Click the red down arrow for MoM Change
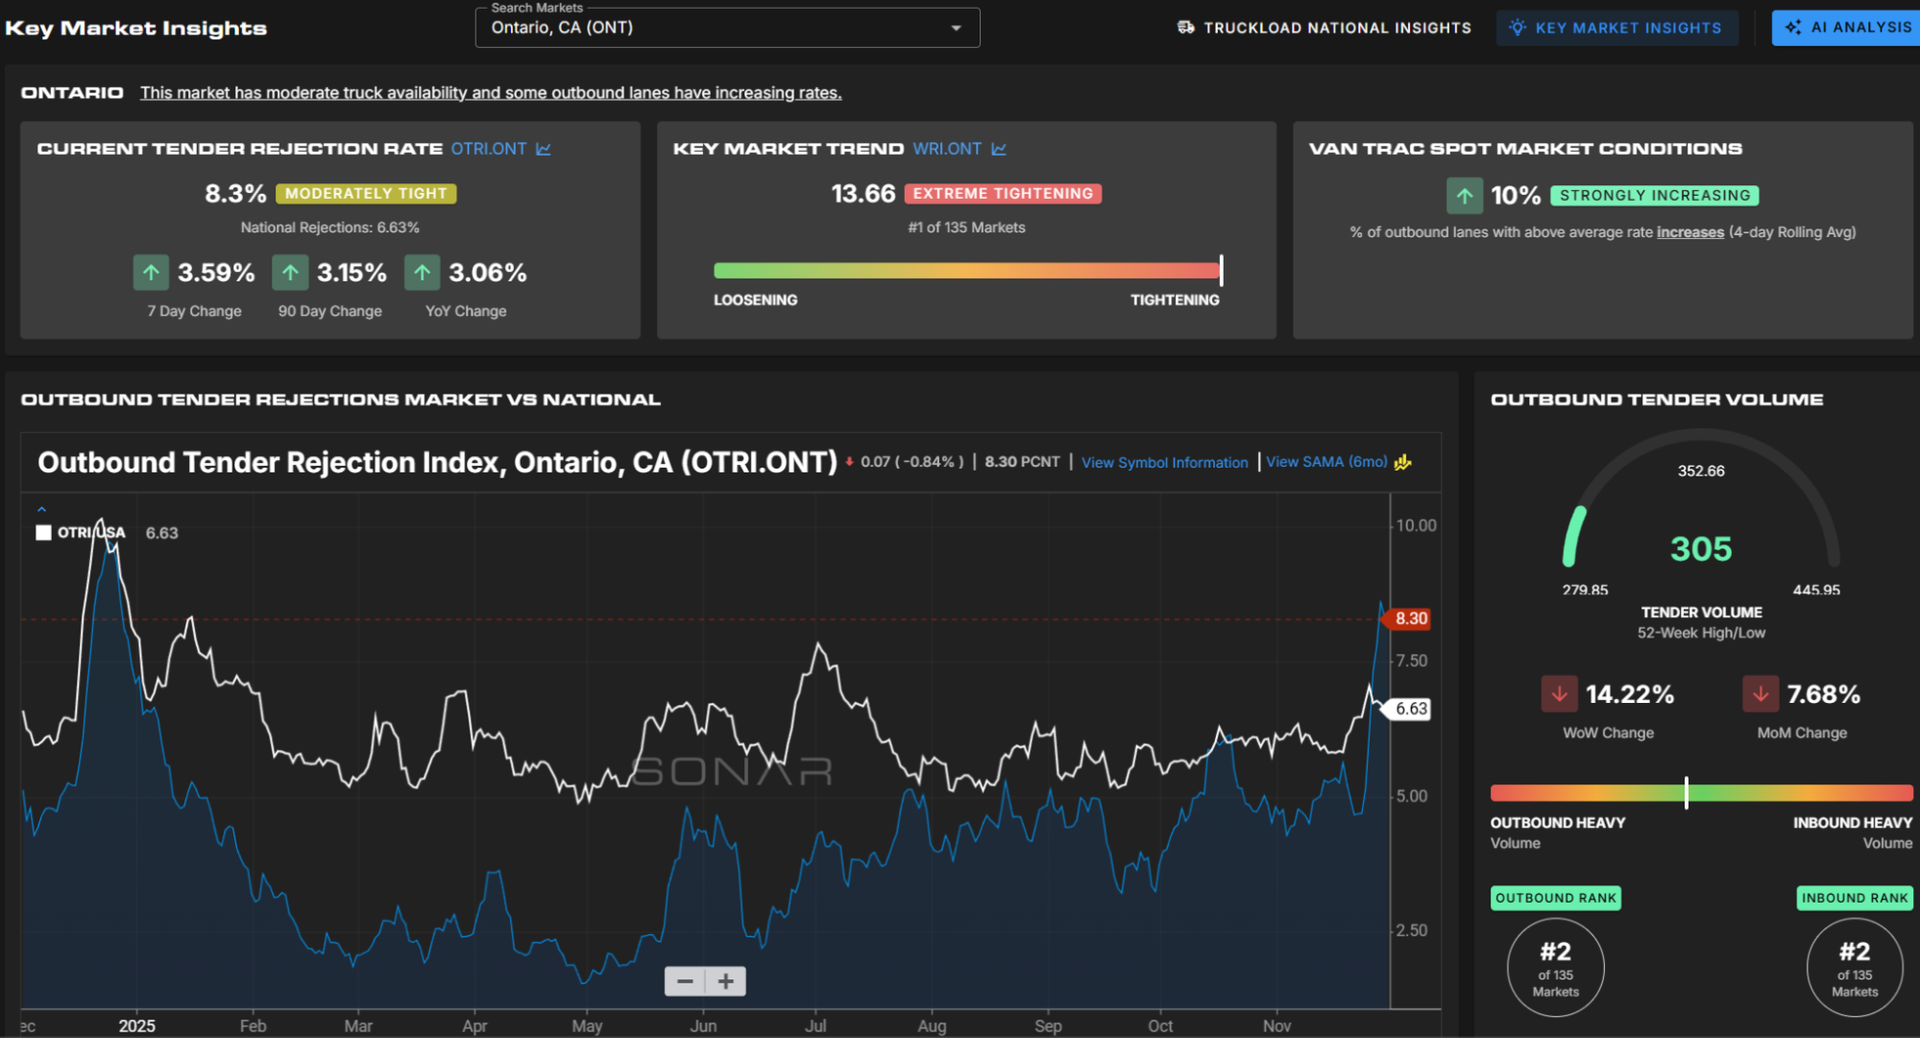Image resolution: width=1920 pixels, height=1038 pixels. pos(1760,694)
